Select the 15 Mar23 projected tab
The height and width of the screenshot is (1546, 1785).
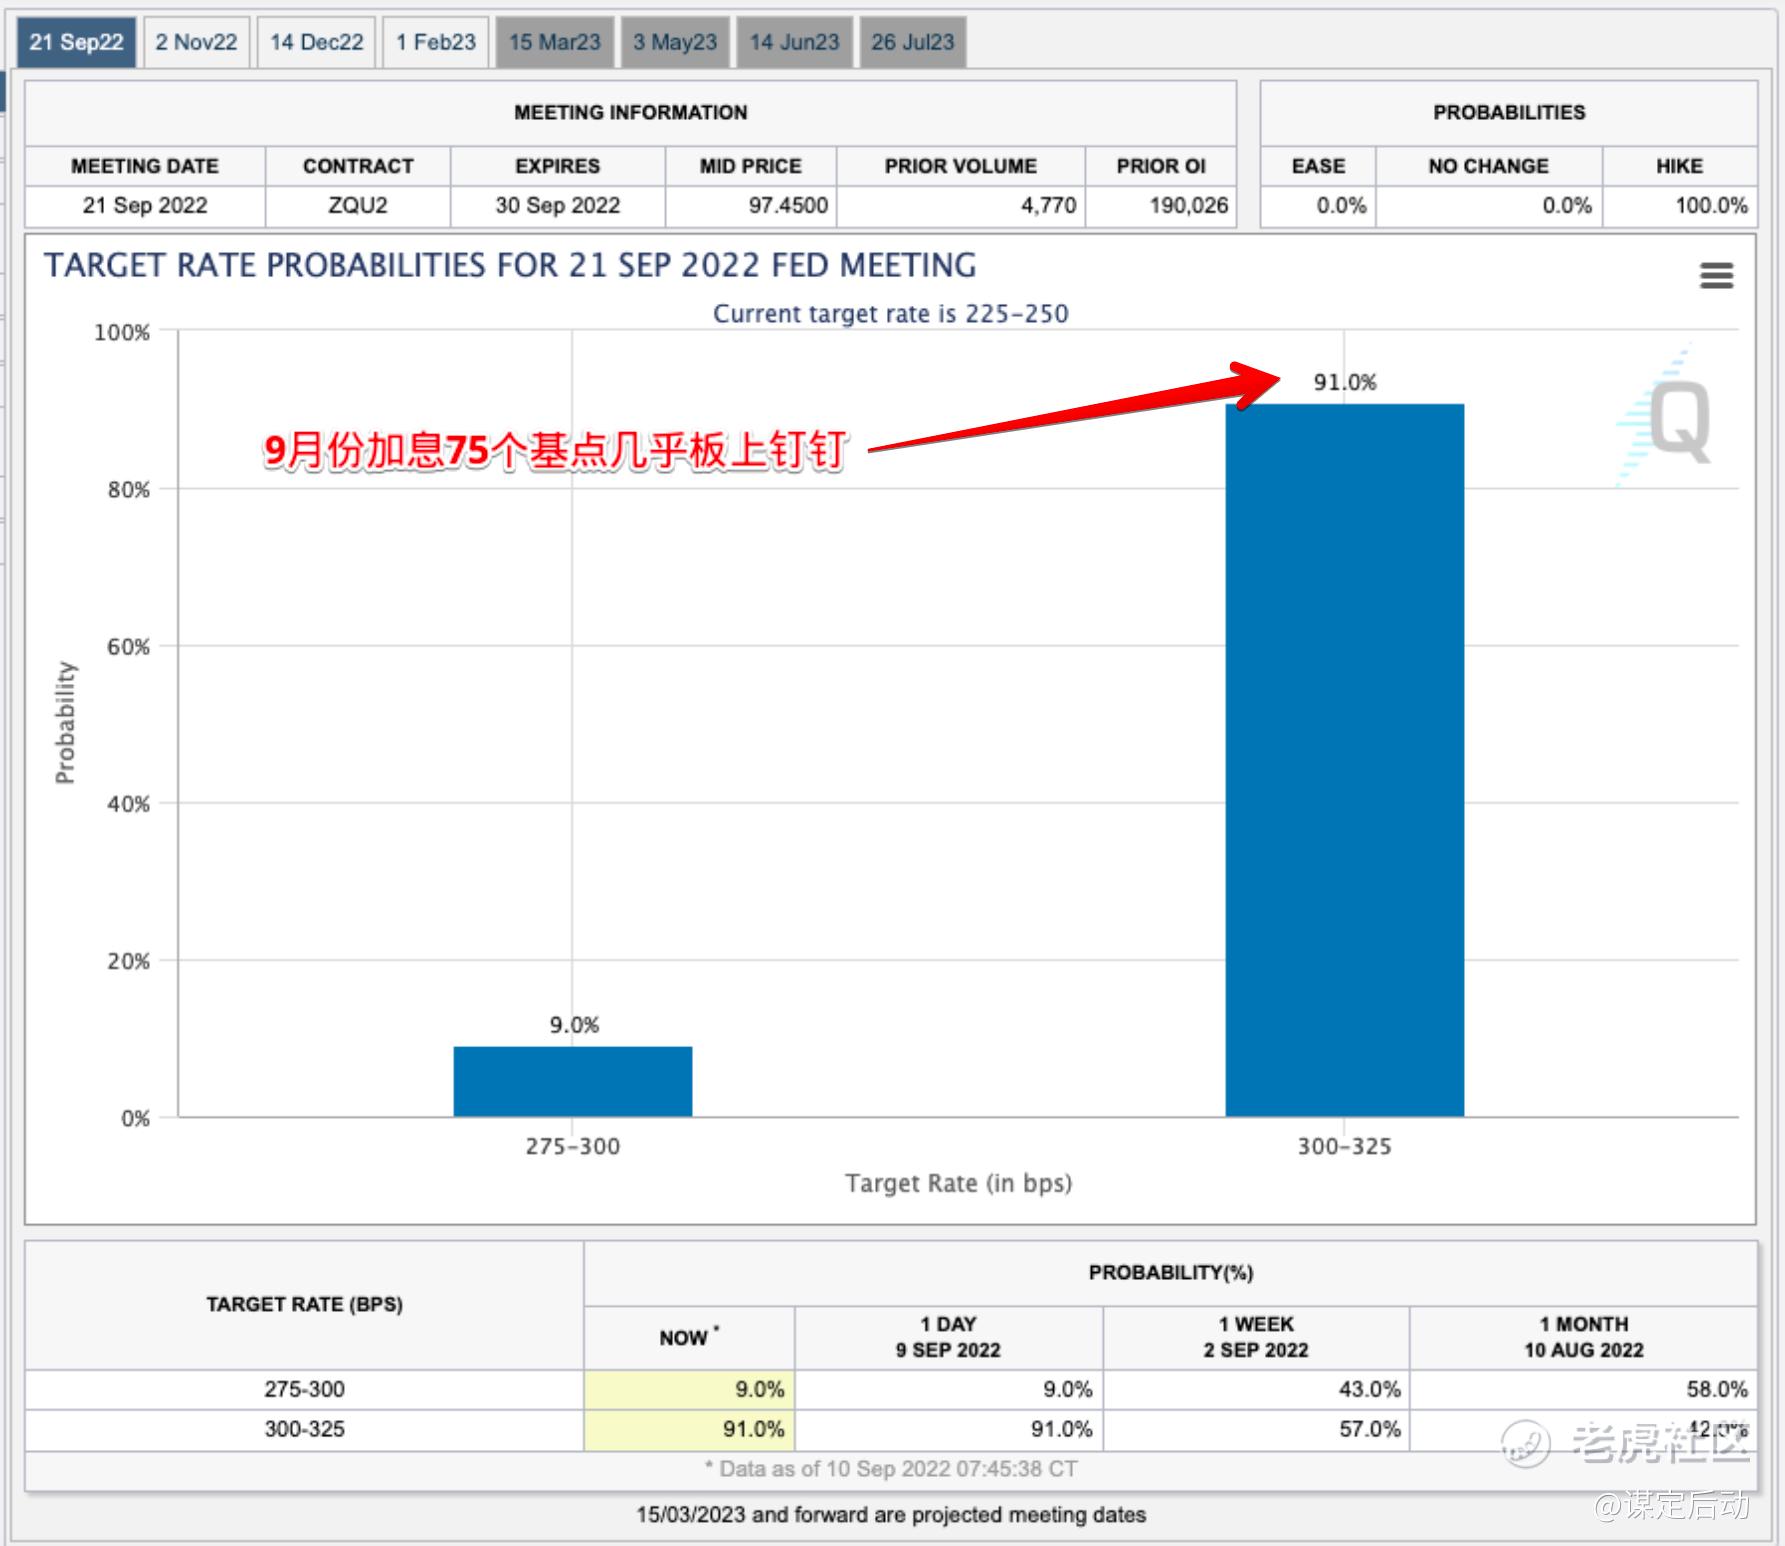click(555, 42)
